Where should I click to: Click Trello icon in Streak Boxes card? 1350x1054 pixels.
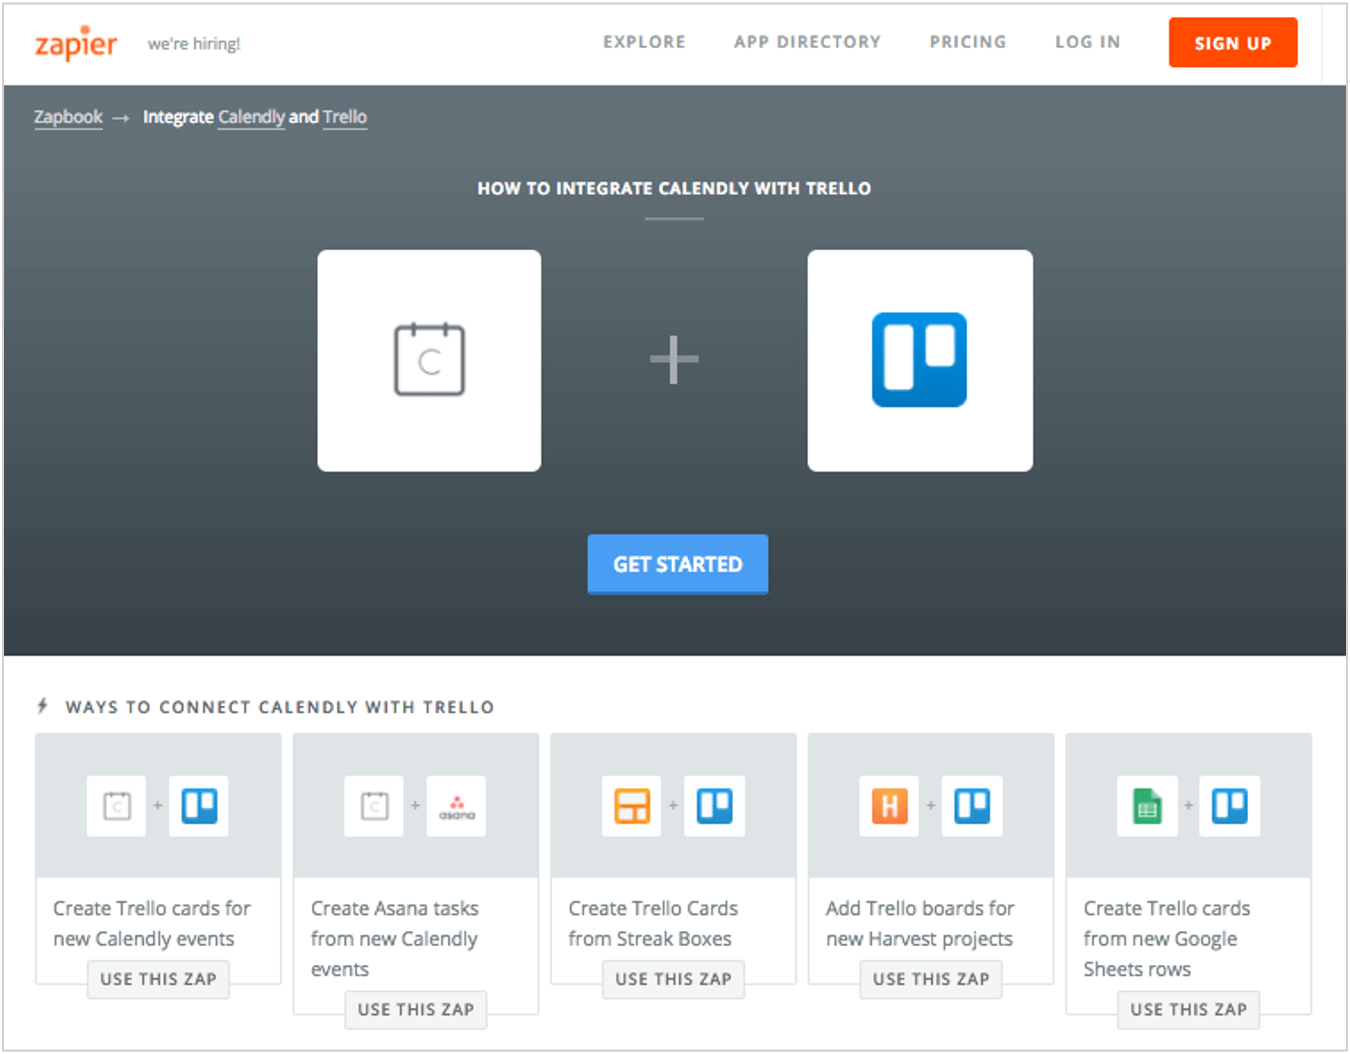pyautogui.click(x=714, y=805)
